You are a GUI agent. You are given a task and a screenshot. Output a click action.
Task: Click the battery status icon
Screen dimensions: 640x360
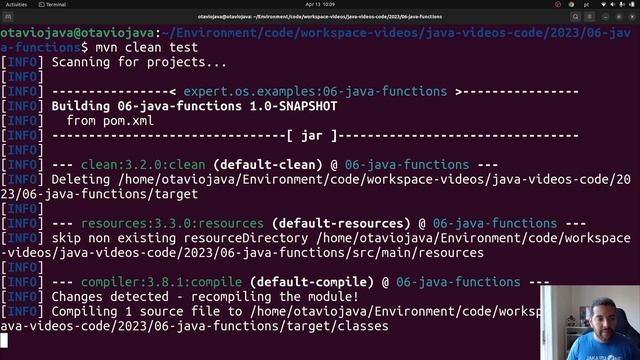pyautogui.click(x=632, y=4)
